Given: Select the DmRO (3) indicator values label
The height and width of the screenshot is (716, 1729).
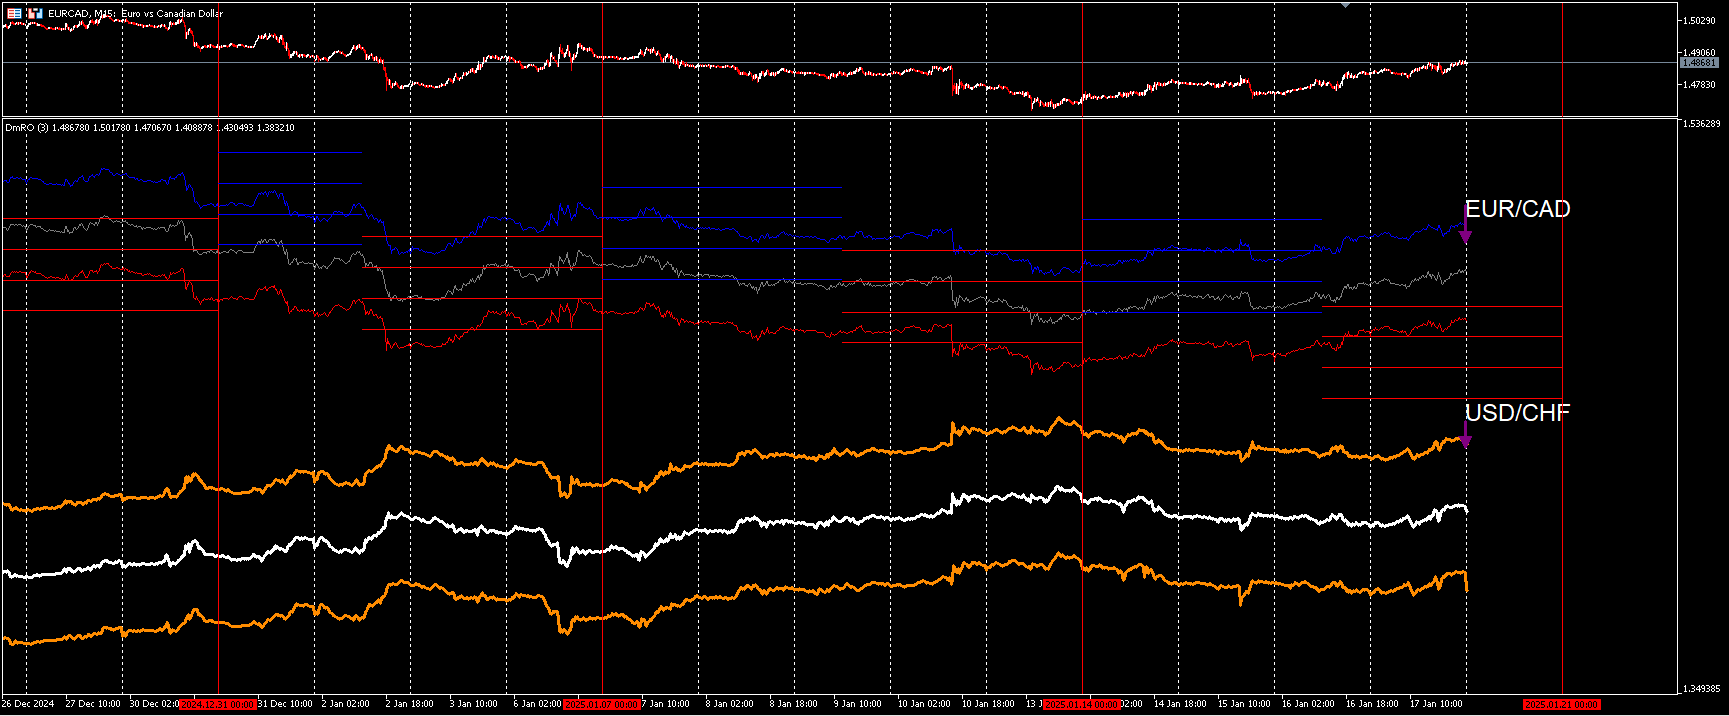Looking at the screenshot, I should [x=150, y=127].
